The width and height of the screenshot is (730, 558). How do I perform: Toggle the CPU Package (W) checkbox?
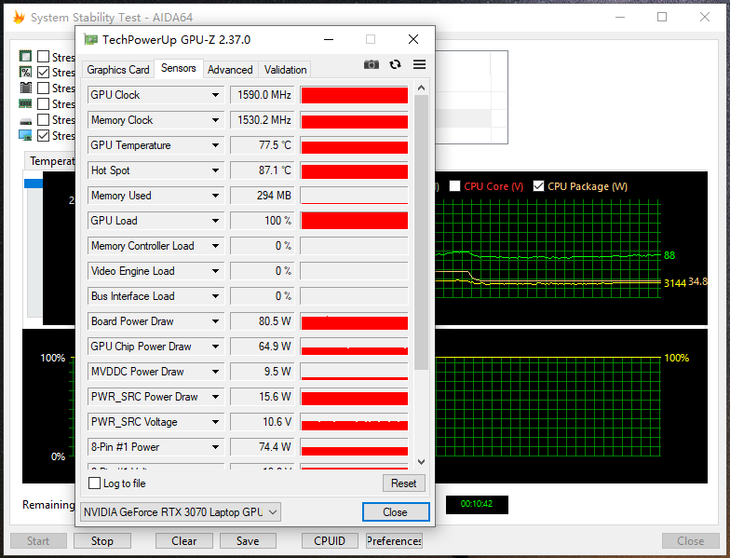pos(539,186)
